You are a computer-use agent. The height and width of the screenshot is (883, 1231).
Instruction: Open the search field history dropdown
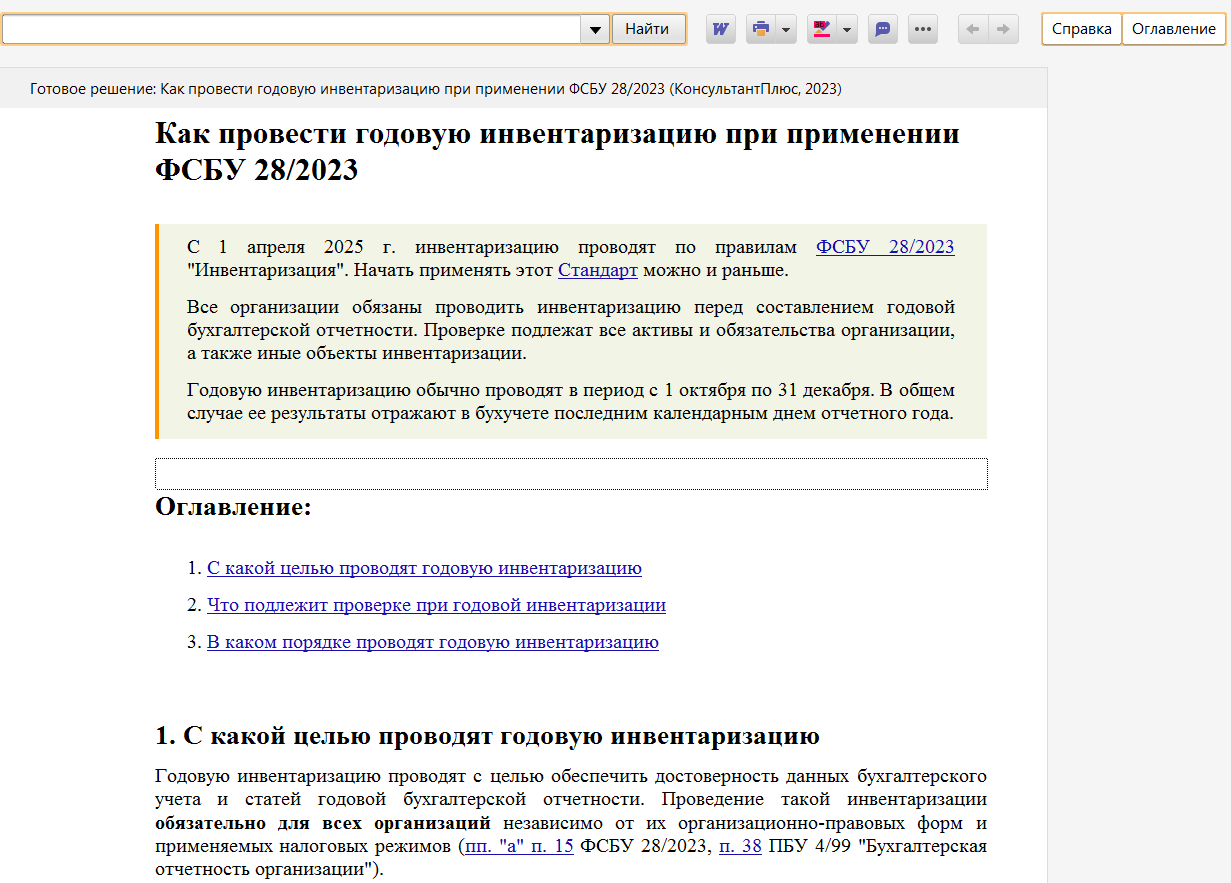pos(595,29)
